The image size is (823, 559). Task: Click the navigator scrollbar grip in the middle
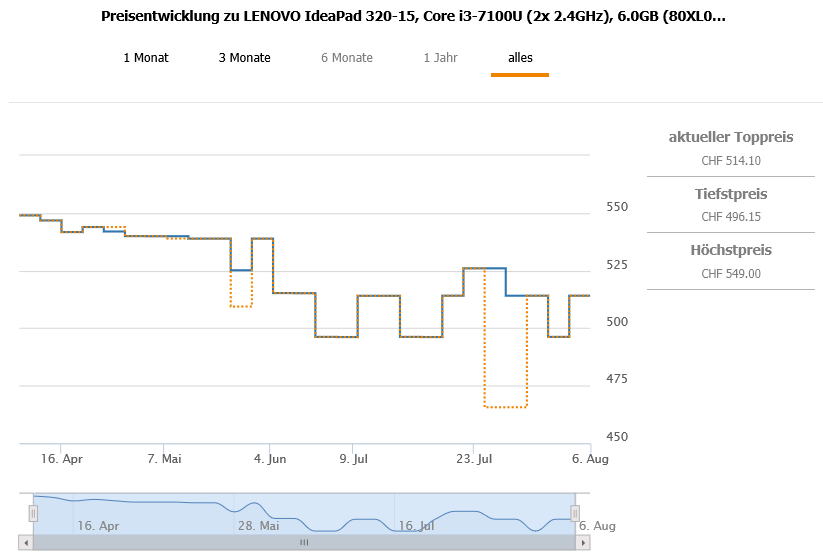point(304,542)
